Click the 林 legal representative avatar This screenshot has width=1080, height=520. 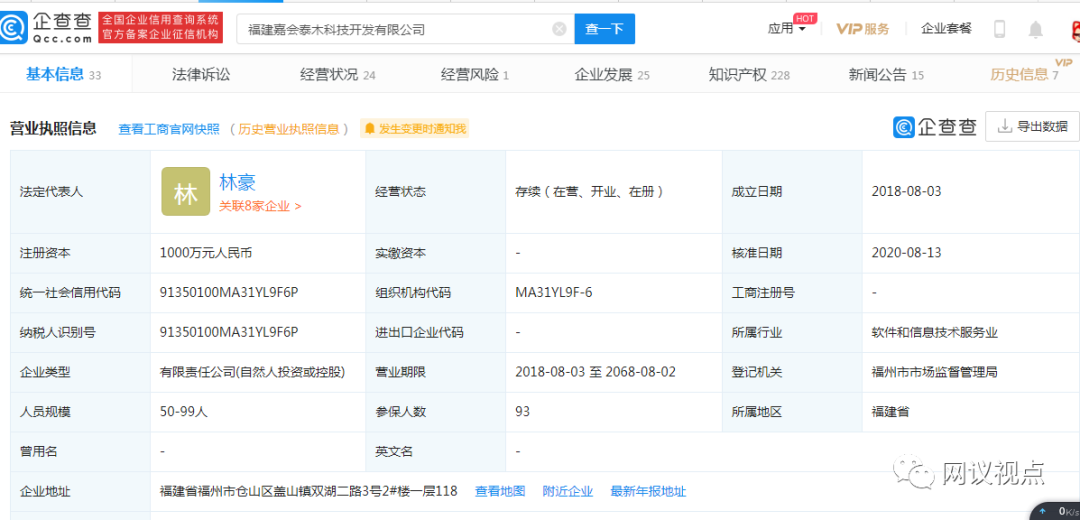186,192
